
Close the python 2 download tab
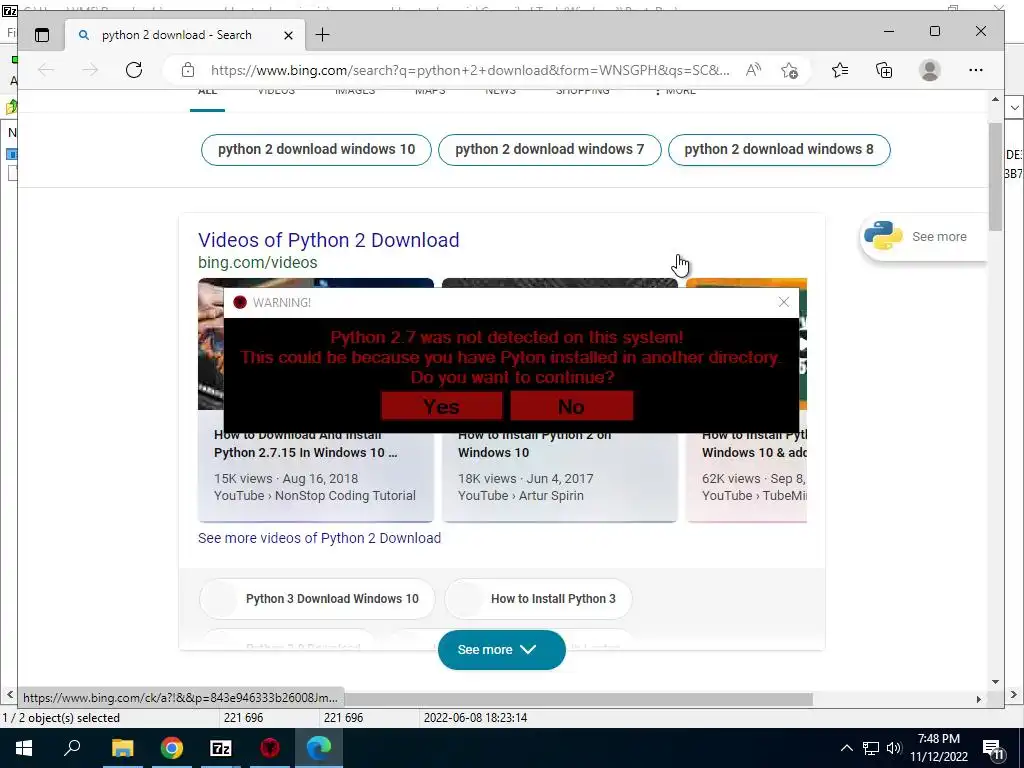(288, 35)
